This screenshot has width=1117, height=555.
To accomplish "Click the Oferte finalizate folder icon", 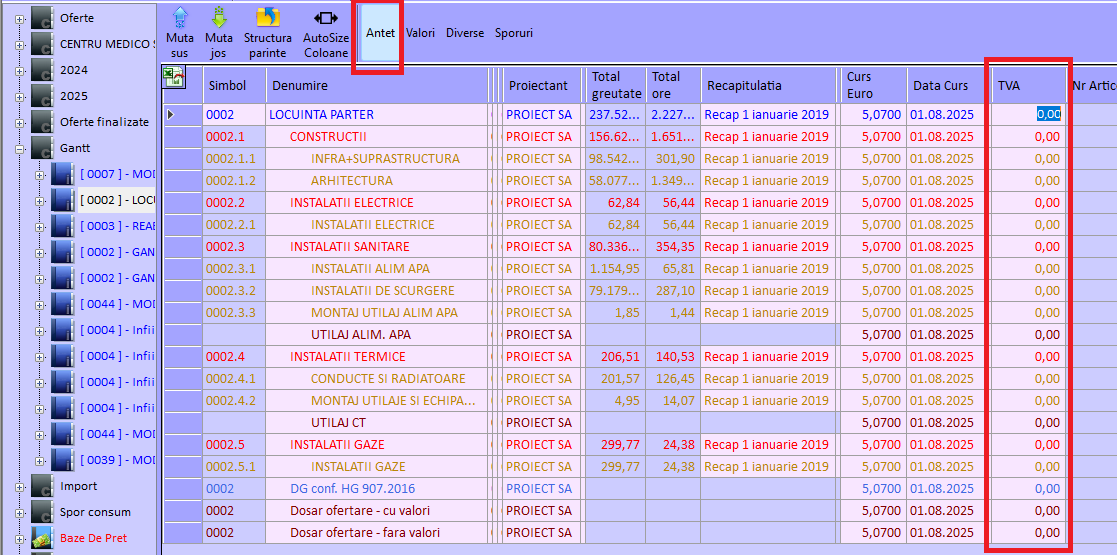I will 42,122.
